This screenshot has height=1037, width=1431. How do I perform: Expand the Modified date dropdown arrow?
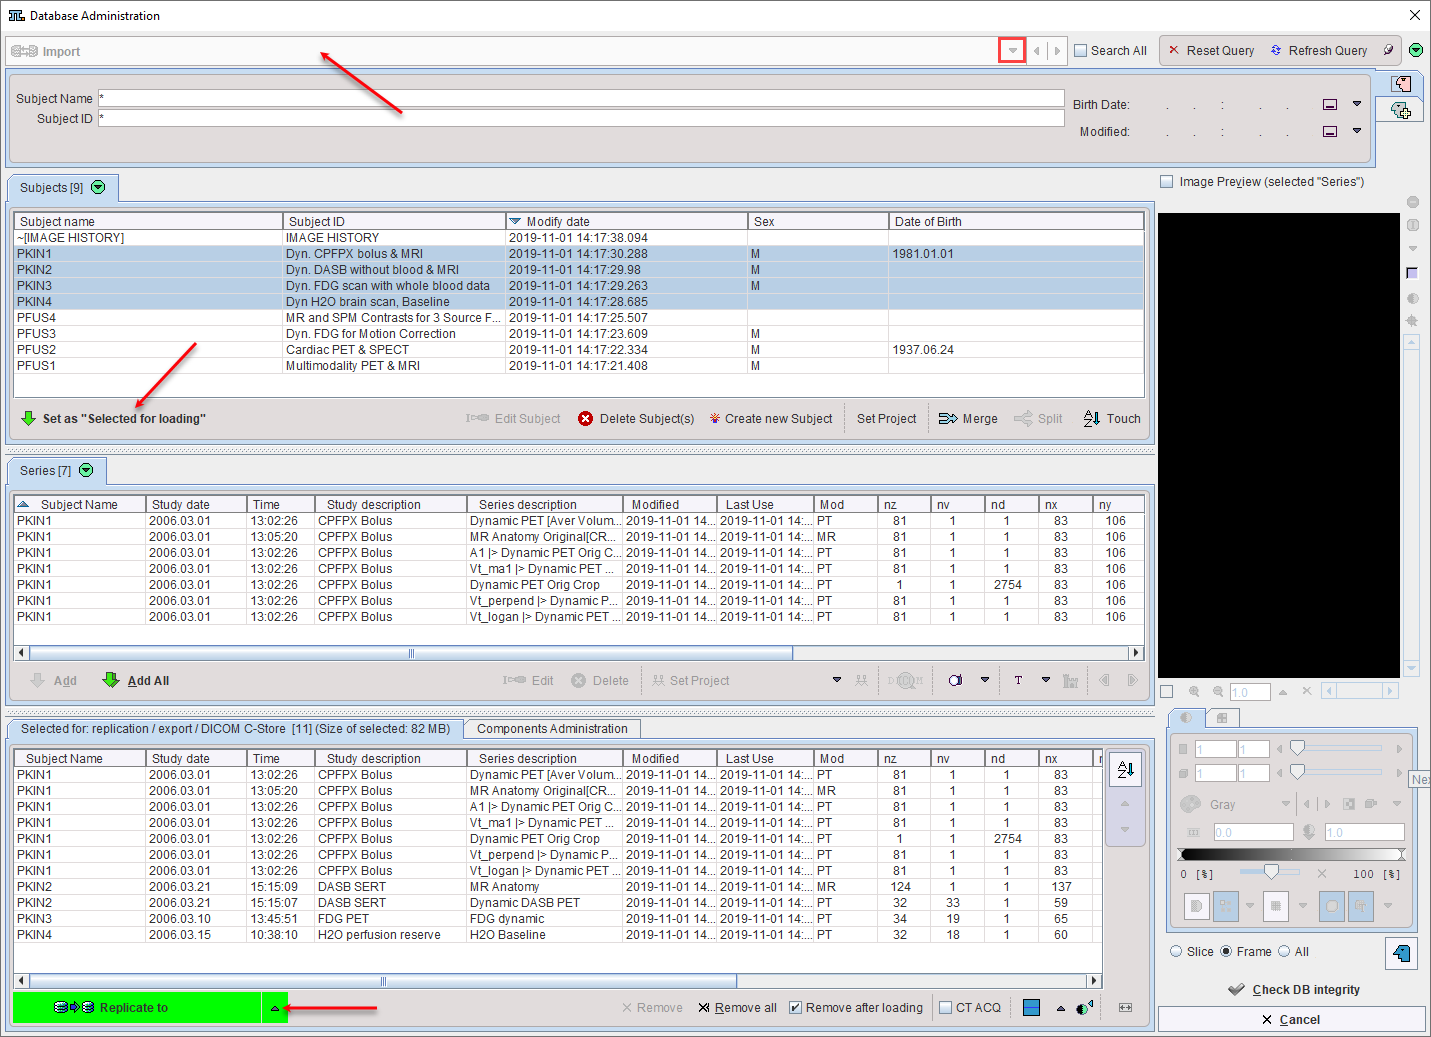point(1357,131)
